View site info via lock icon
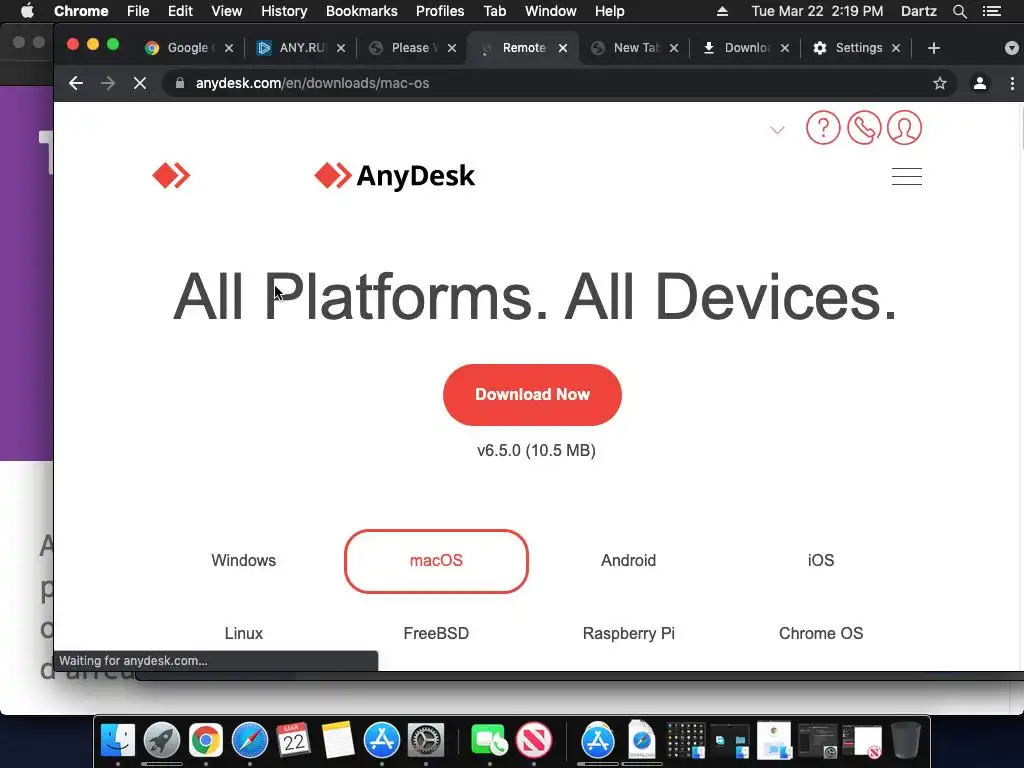 (180, 83)
